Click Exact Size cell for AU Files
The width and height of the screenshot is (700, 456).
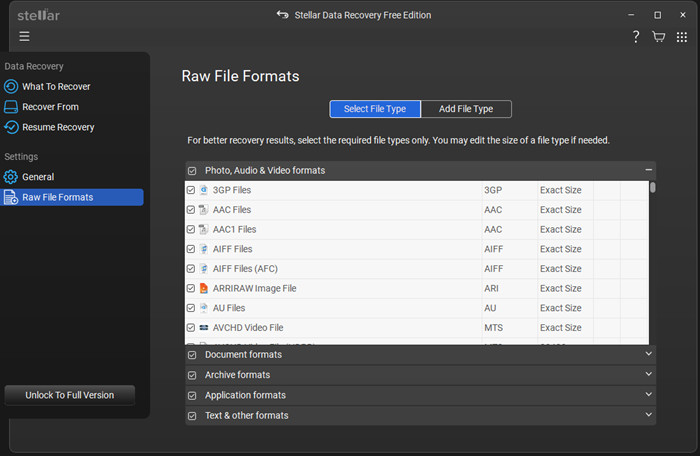pyautogui.click(x=565, y=308)
